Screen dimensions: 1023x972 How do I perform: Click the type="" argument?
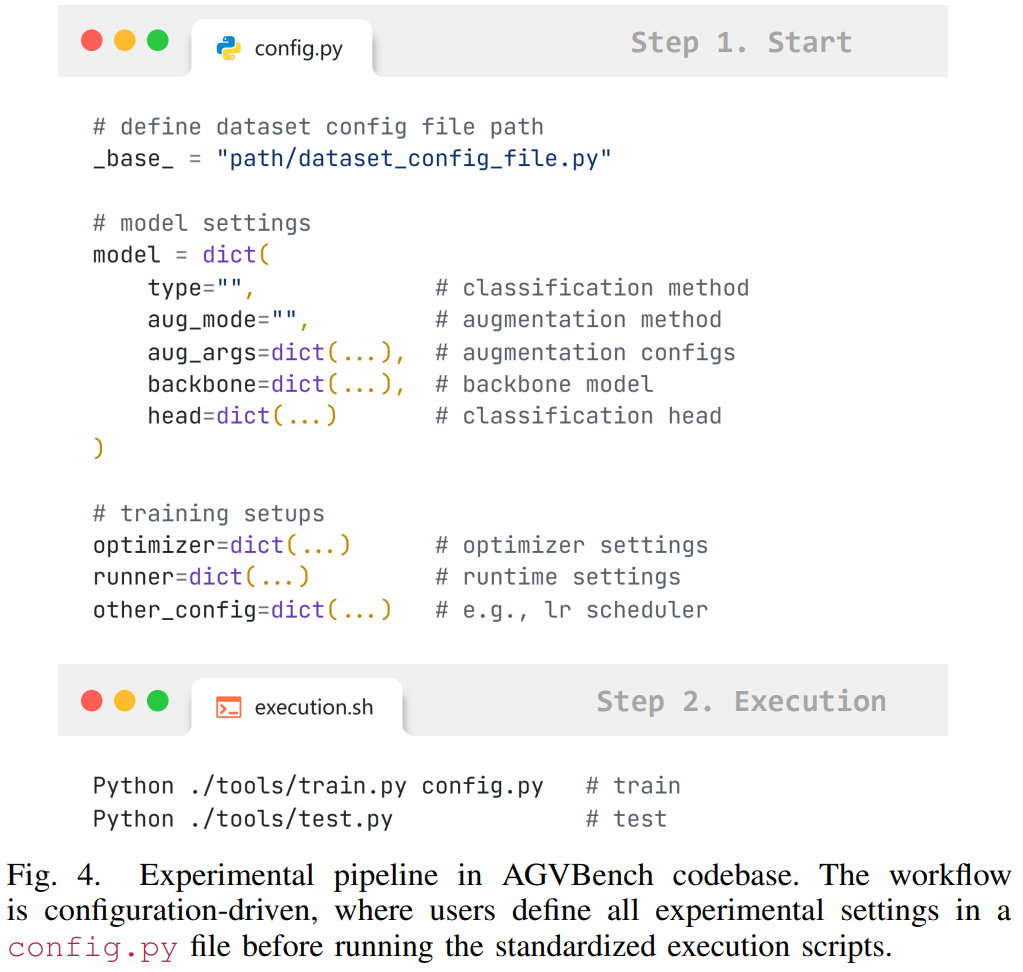click(x=201, y=288)
